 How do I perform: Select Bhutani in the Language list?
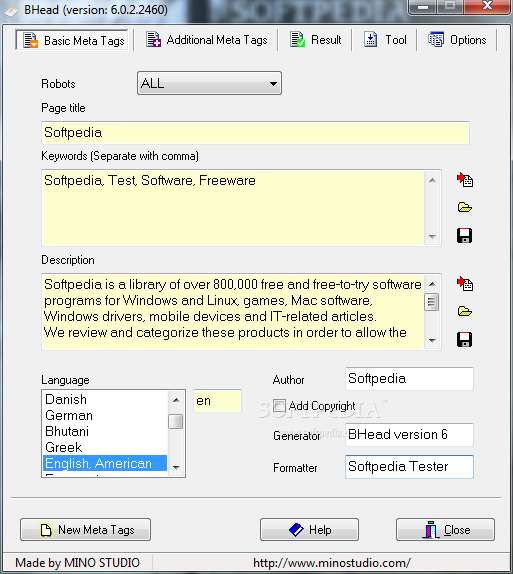point(105,431)
